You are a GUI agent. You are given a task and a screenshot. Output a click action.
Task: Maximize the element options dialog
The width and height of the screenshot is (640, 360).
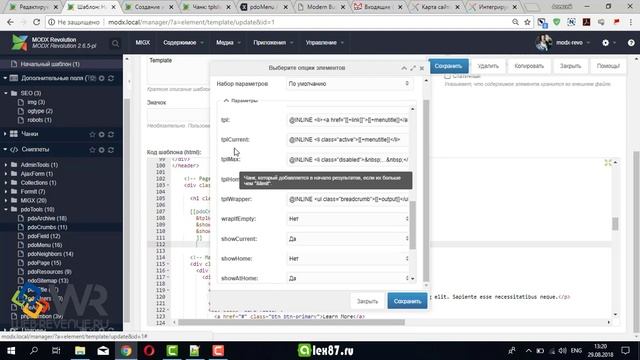(x=413, y=68)
